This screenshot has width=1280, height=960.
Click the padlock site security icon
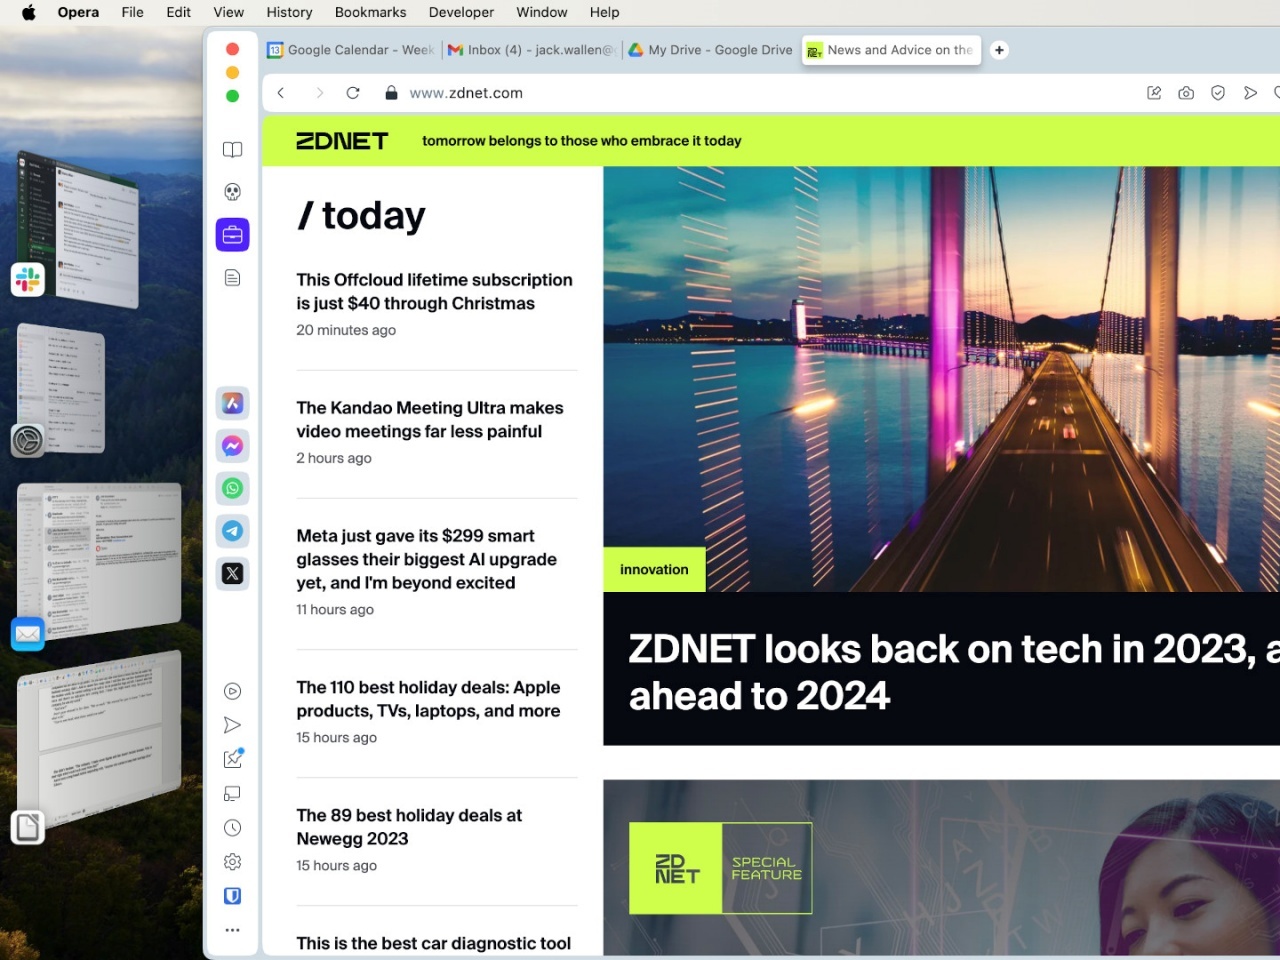[391, 93]
